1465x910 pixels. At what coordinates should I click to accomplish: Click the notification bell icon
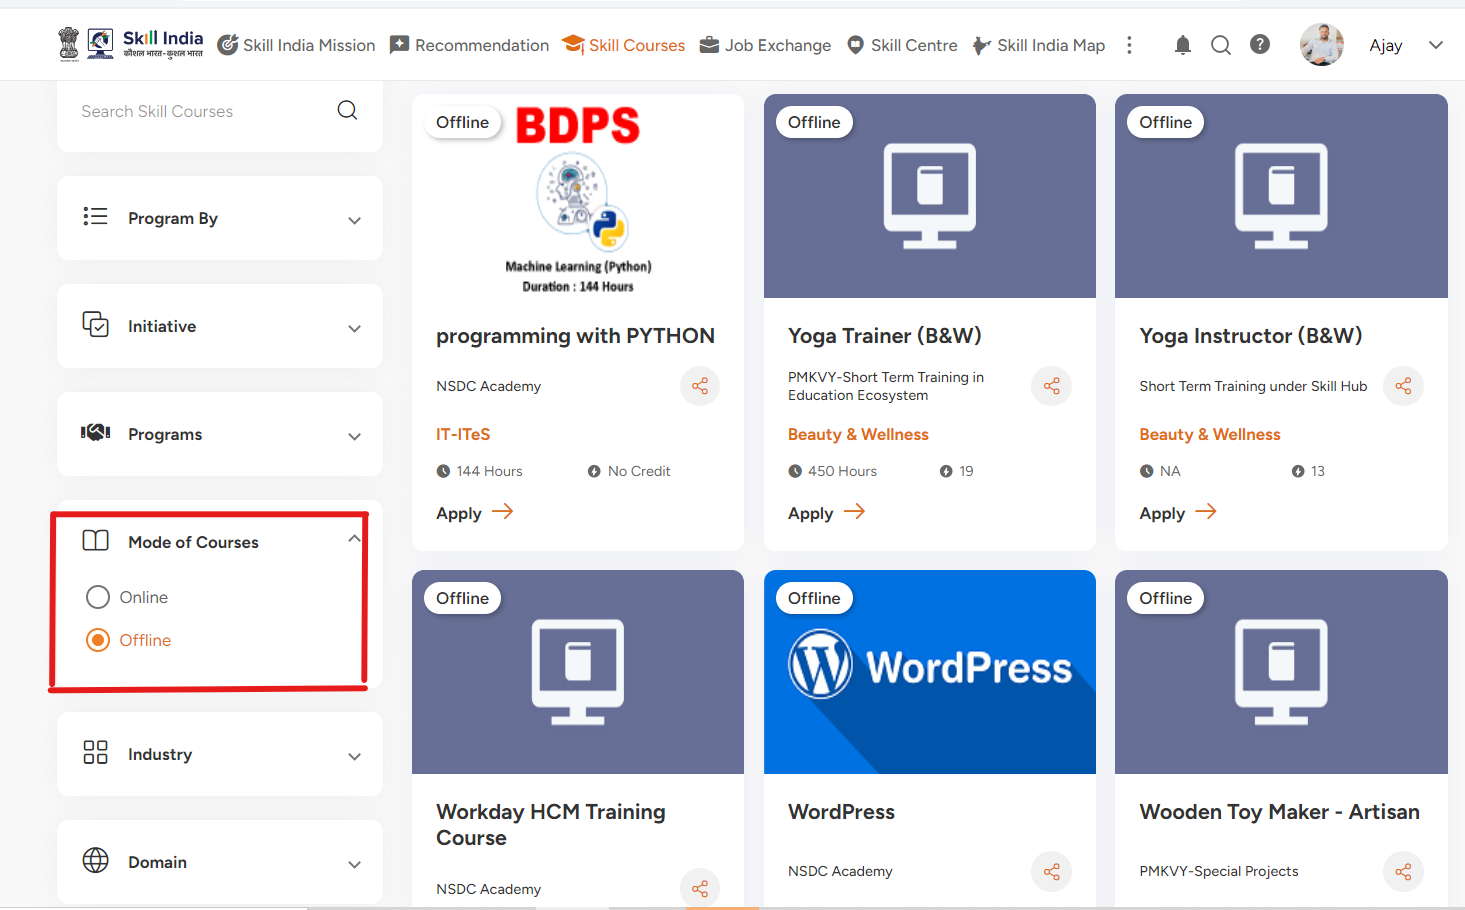(x=1182, y=45)
